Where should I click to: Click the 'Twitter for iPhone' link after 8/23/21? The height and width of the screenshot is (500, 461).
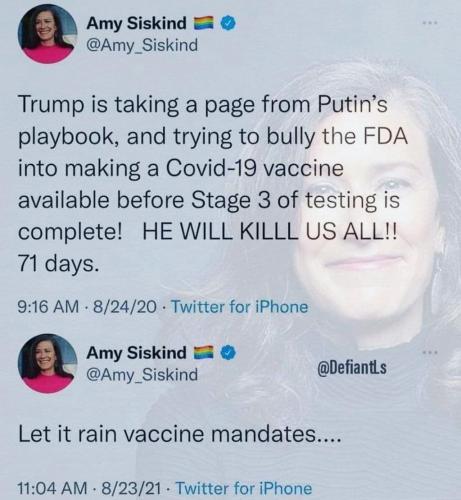pyautogui.click(x=244, y=489)
